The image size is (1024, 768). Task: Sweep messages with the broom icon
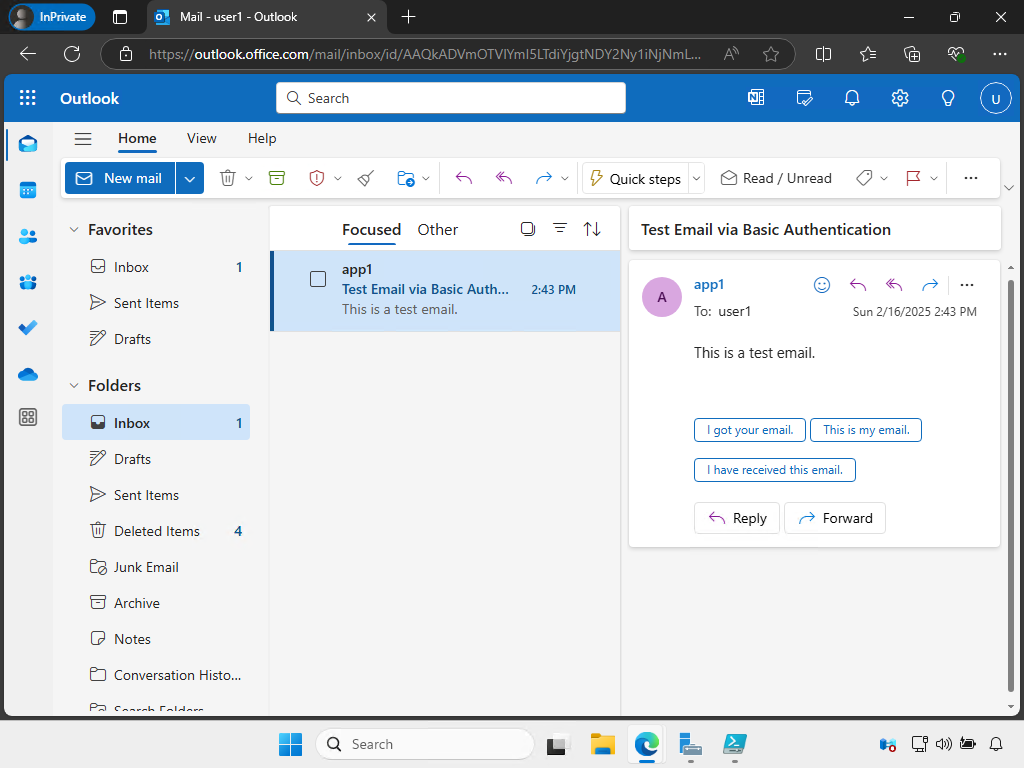coord(366,178)
